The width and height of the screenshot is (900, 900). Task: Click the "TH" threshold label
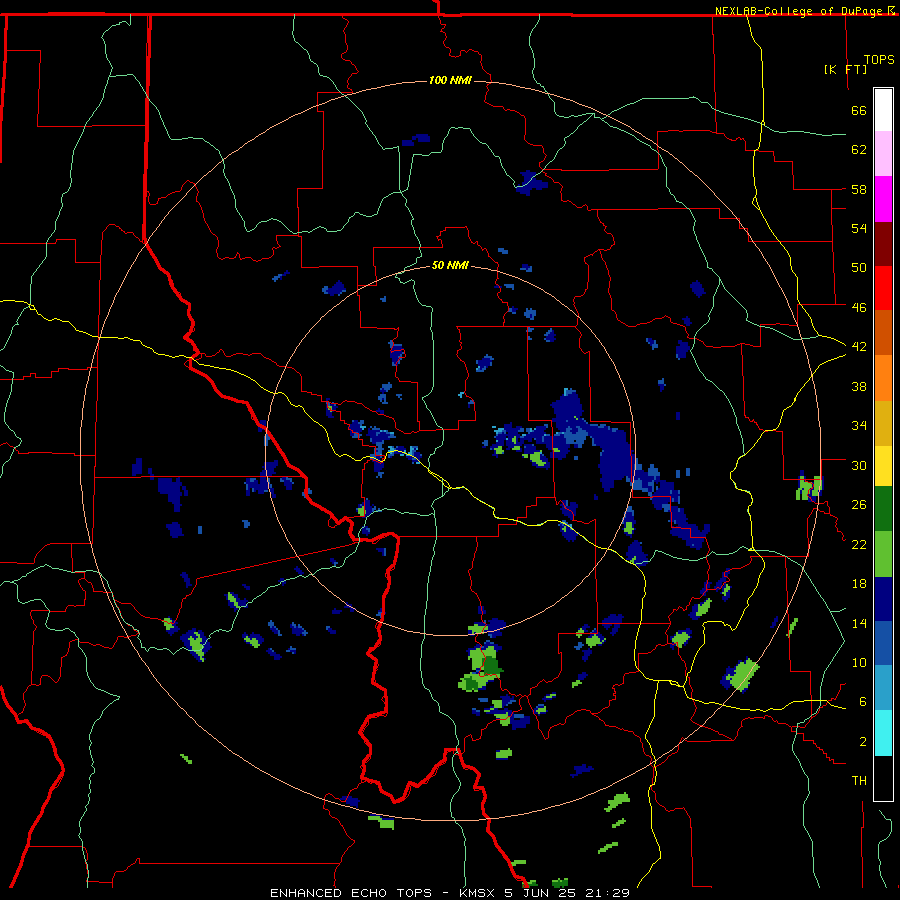(859, 781)
